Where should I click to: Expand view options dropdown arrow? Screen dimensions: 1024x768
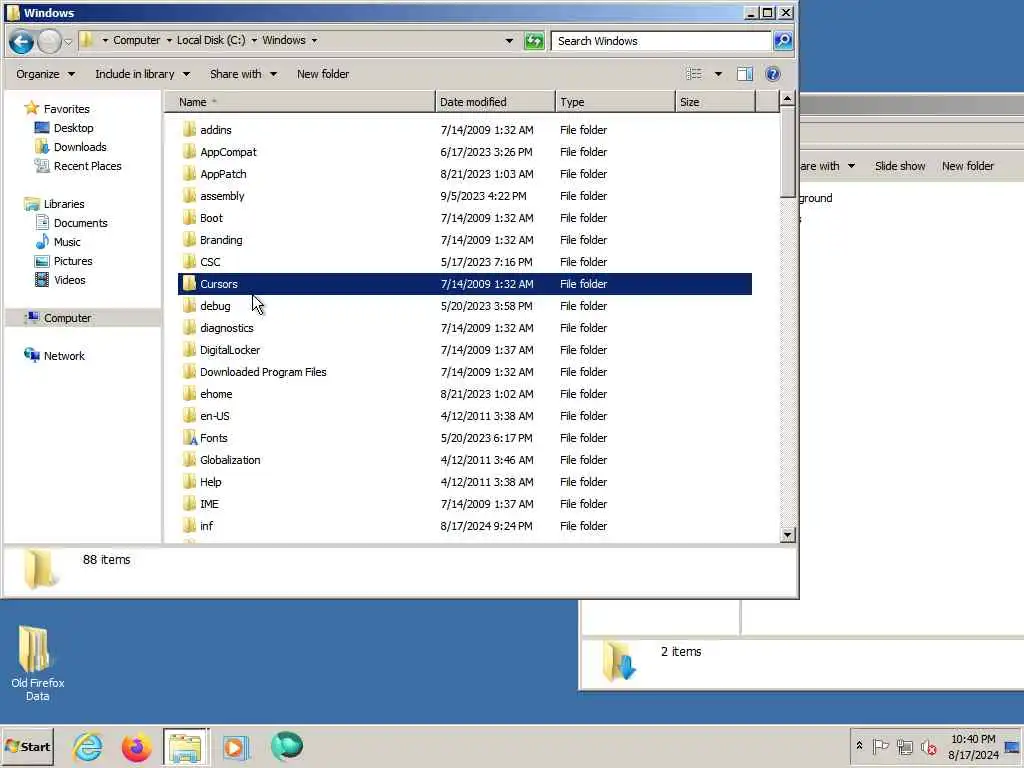coord(718,74)
